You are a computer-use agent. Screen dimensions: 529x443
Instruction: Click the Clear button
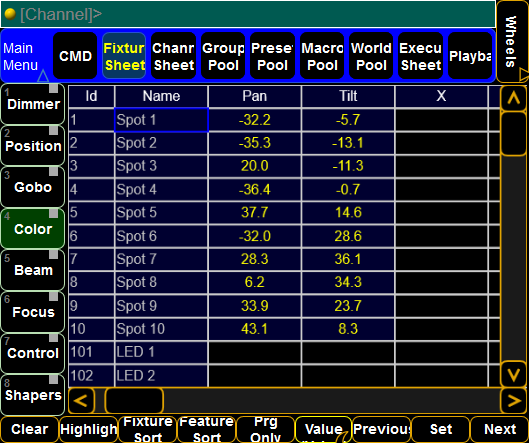[30, 430]
